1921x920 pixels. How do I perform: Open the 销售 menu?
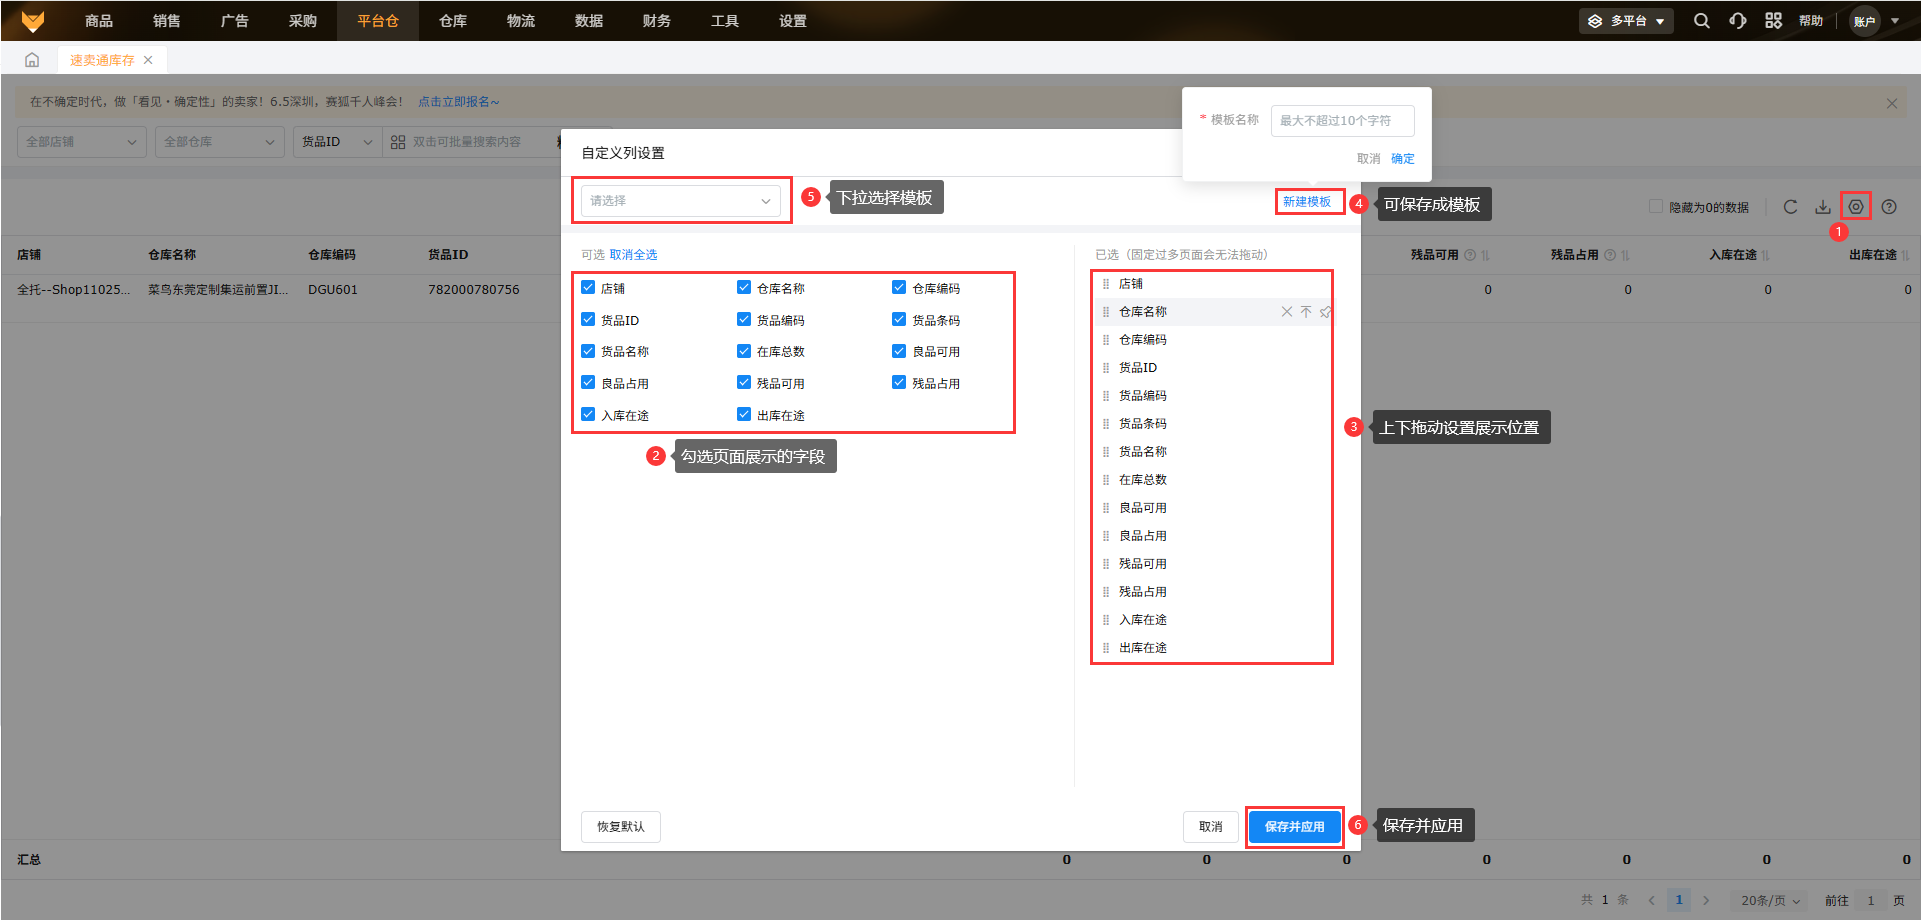167,21
